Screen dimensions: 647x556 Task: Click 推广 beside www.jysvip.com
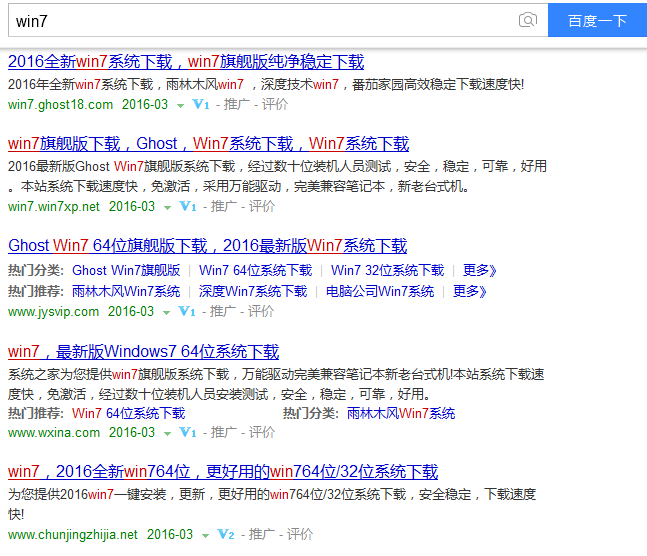223,311
